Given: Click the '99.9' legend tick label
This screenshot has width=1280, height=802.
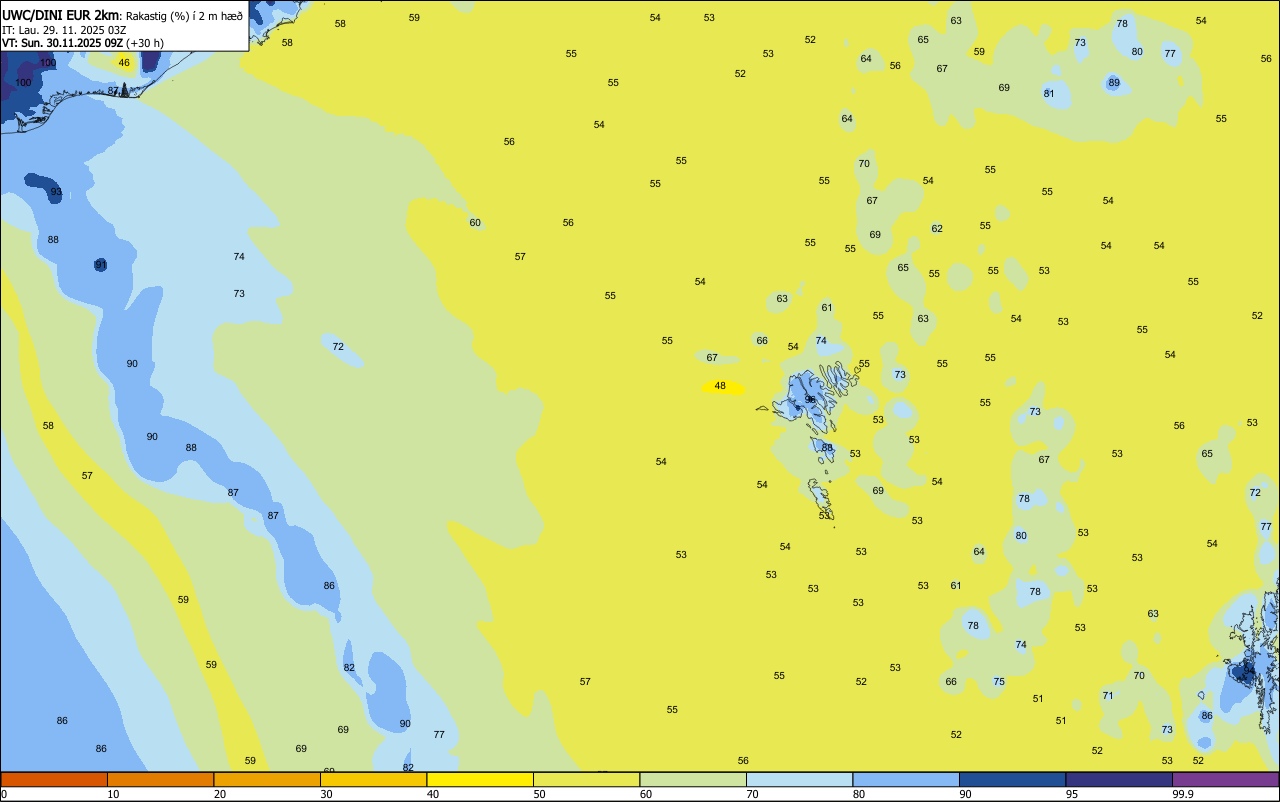Looking at the screenshot, I should 1183,794.
